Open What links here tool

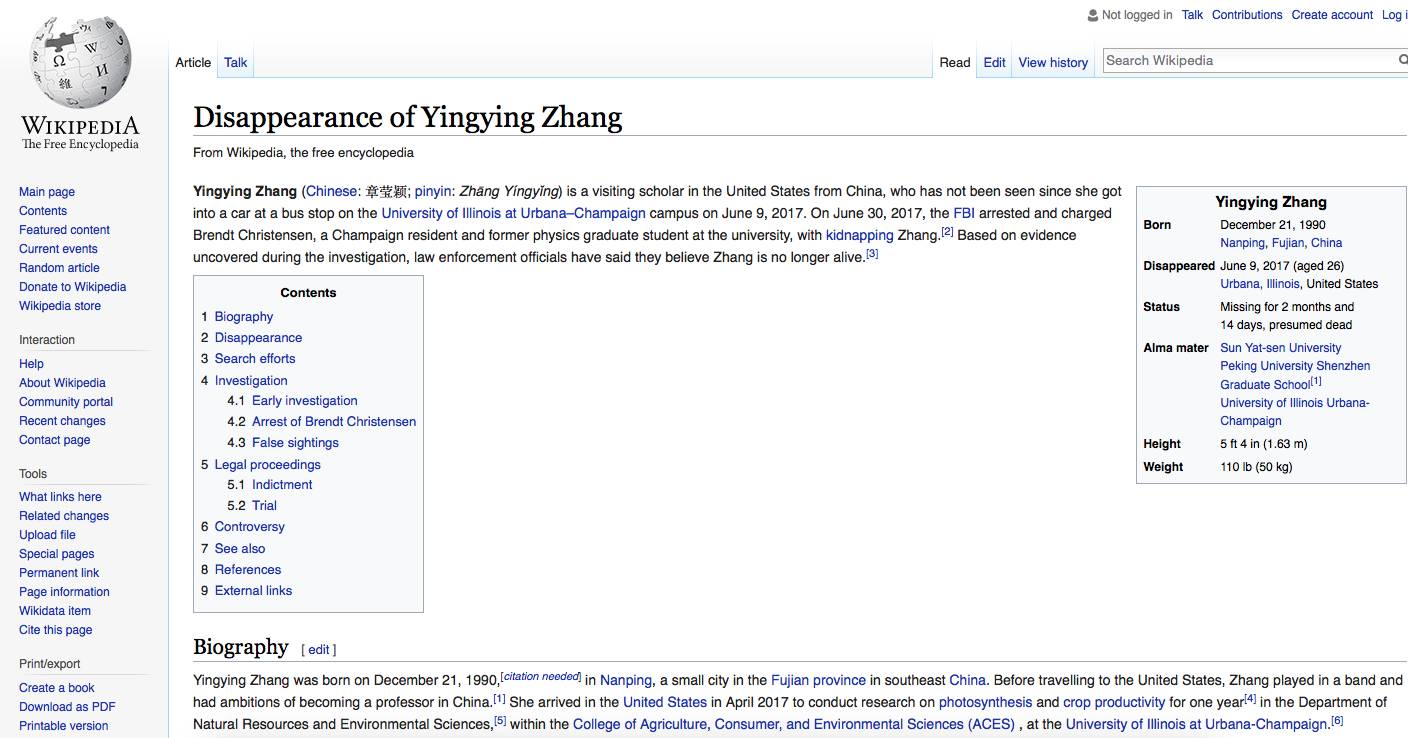60,497
